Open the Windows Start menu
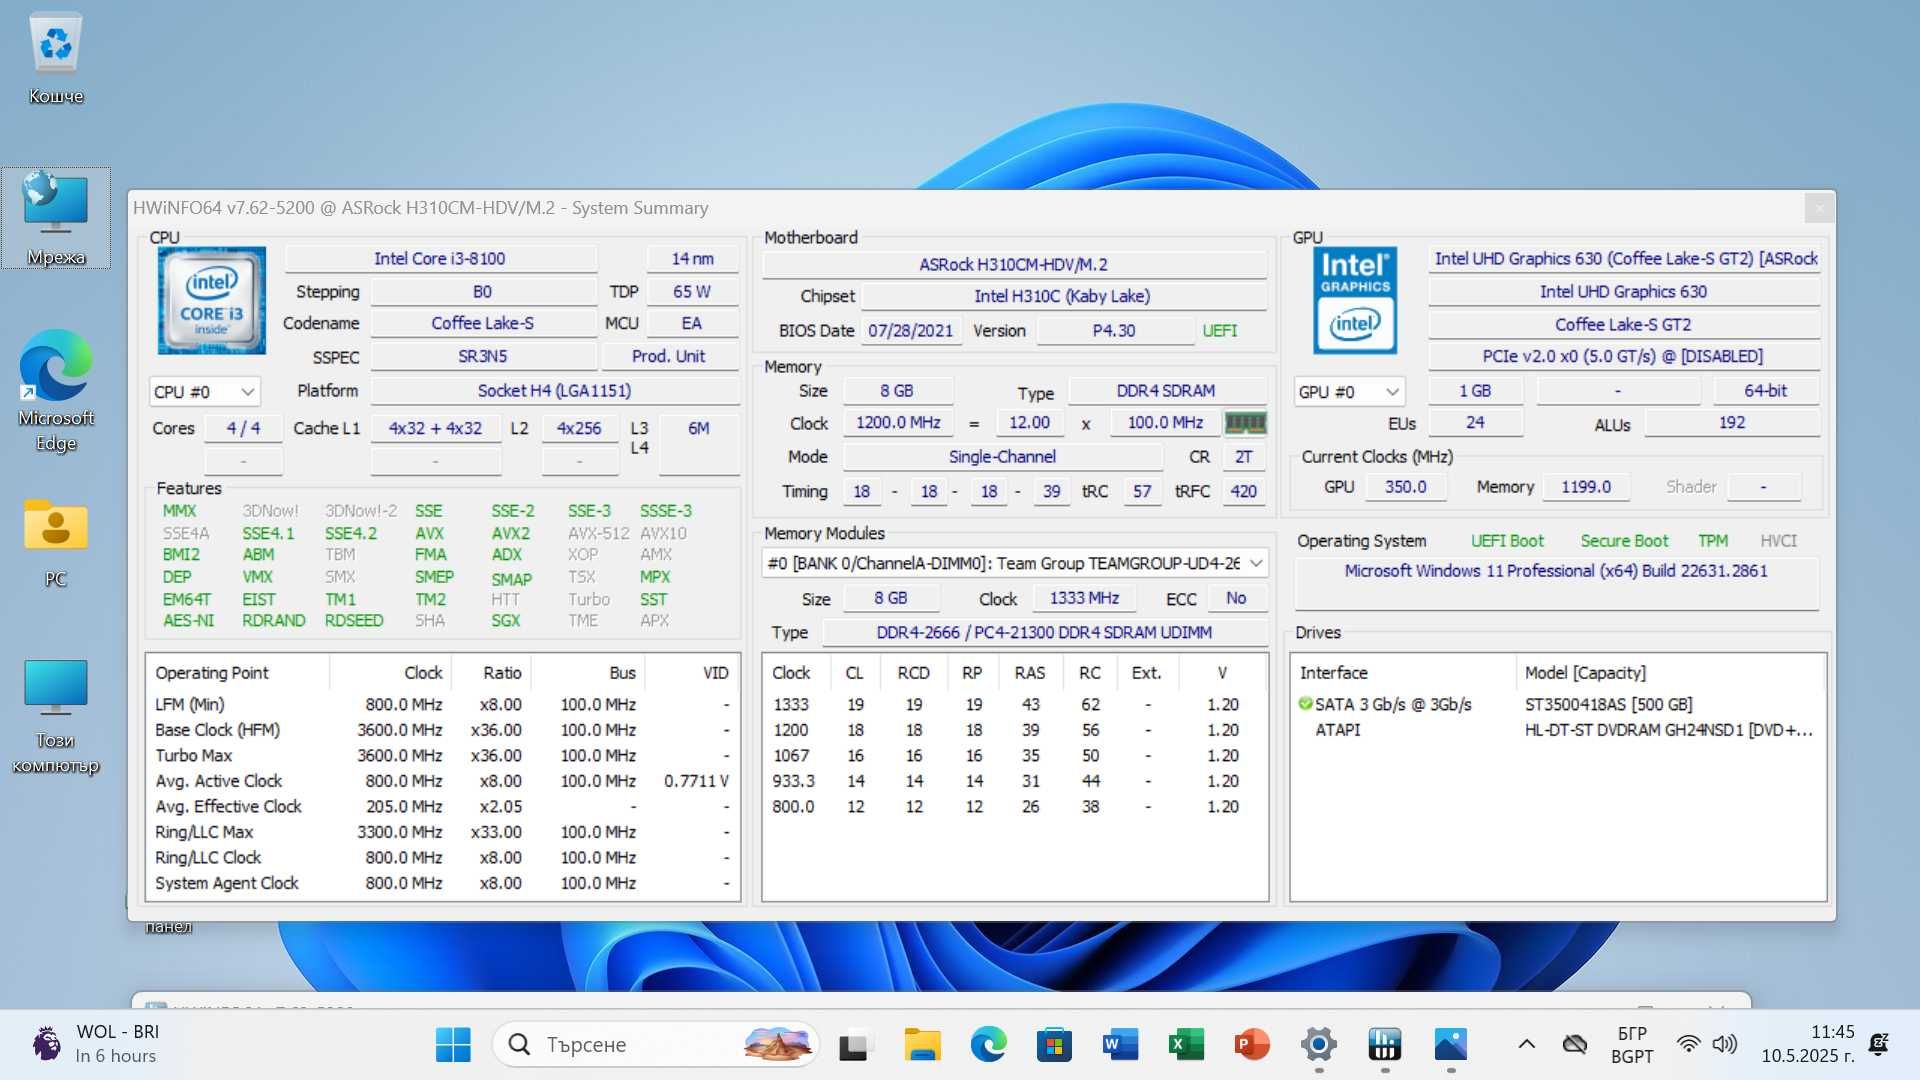 point(453,1045)
